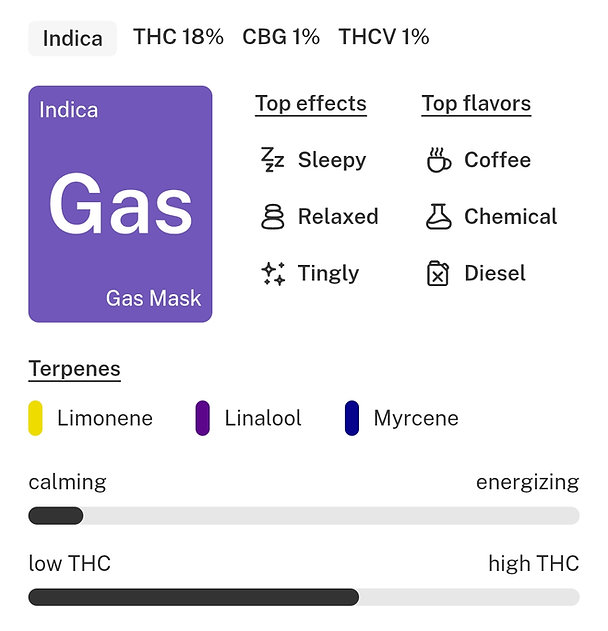This screenshot has height=631, width=608.
Task: Click the Relaxed stacked stones icon
Action: point(272,217)
